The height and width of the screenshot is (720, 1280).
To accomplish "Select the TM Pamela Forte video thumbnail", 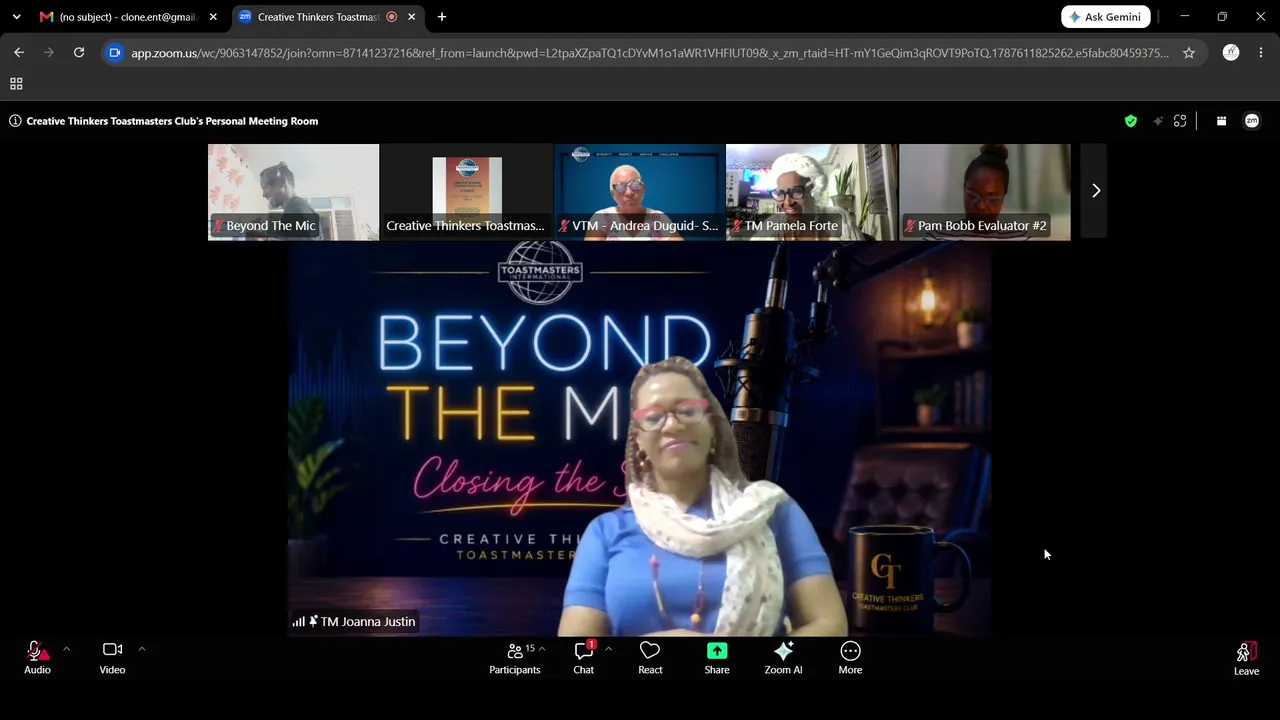I will (812, 192).
